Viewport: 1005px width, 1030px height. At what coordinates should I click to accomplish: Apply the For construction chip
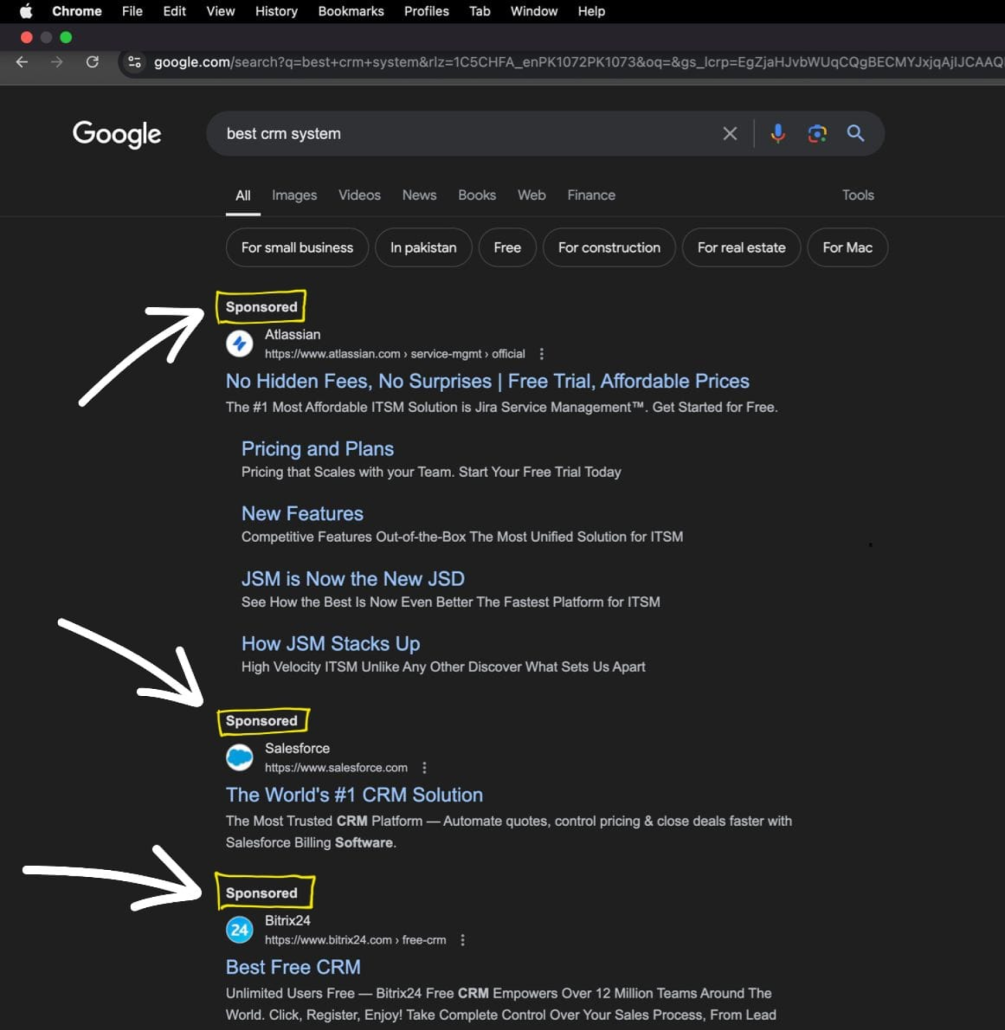click(609, 248)
